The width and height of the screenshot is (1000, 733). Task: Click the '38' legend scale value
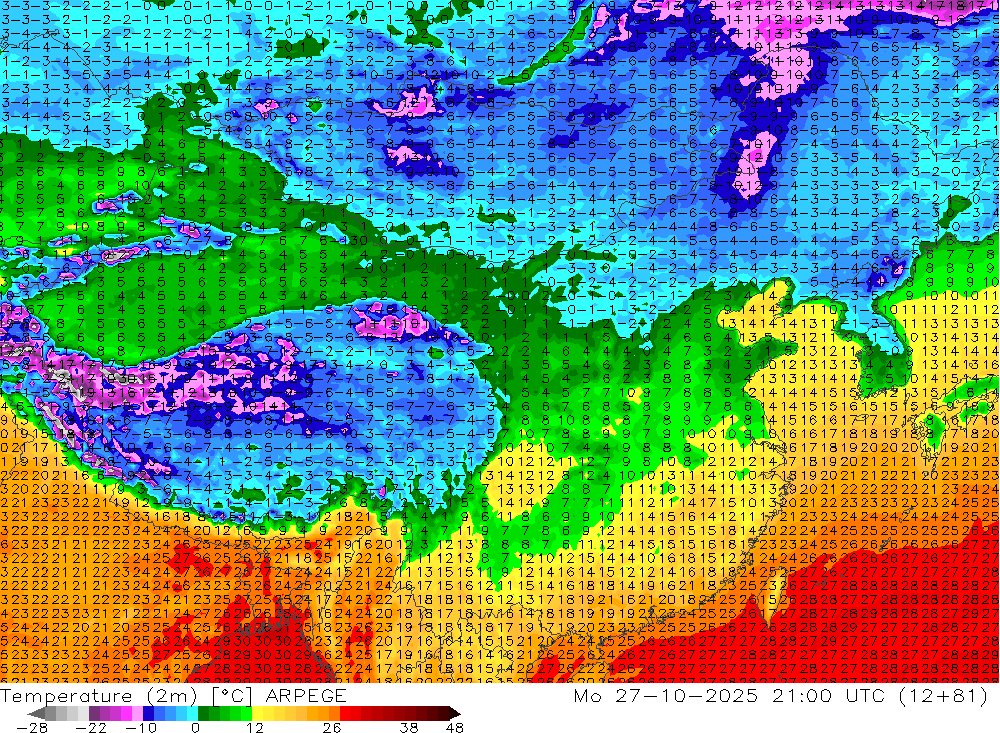[x=409, y=727]
